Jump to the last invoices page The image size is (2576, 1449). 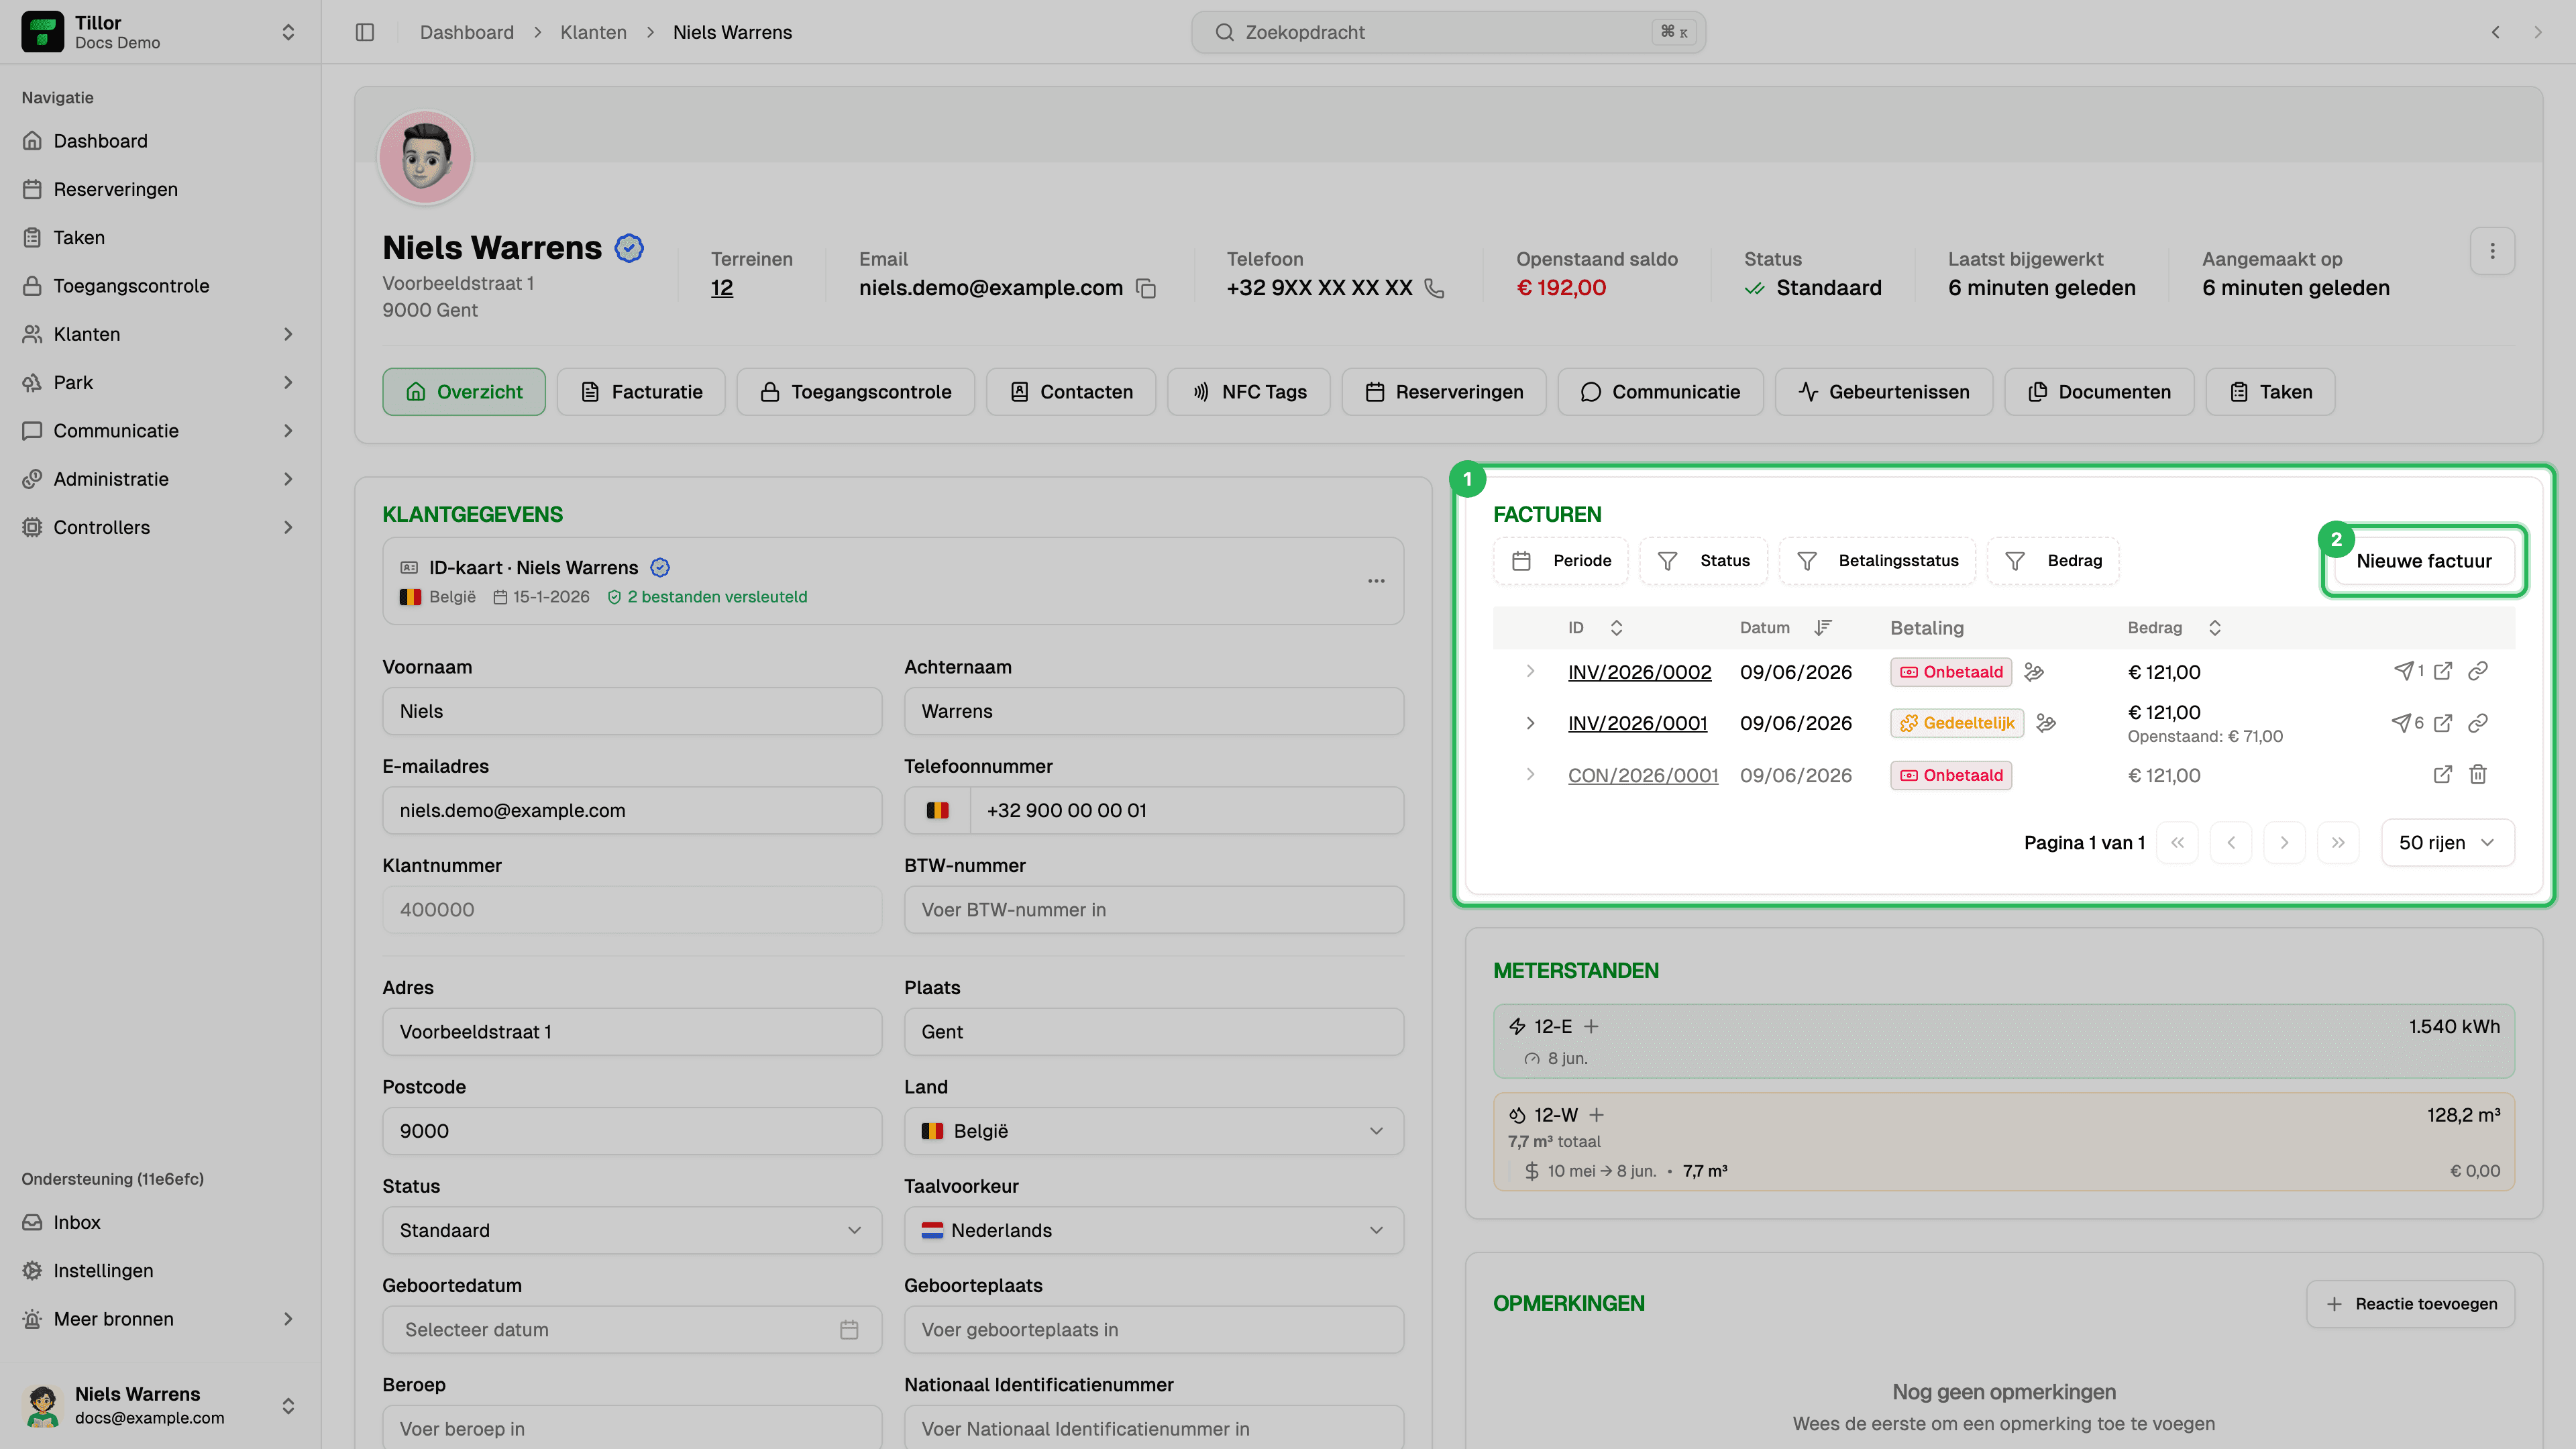(2338, 843)
